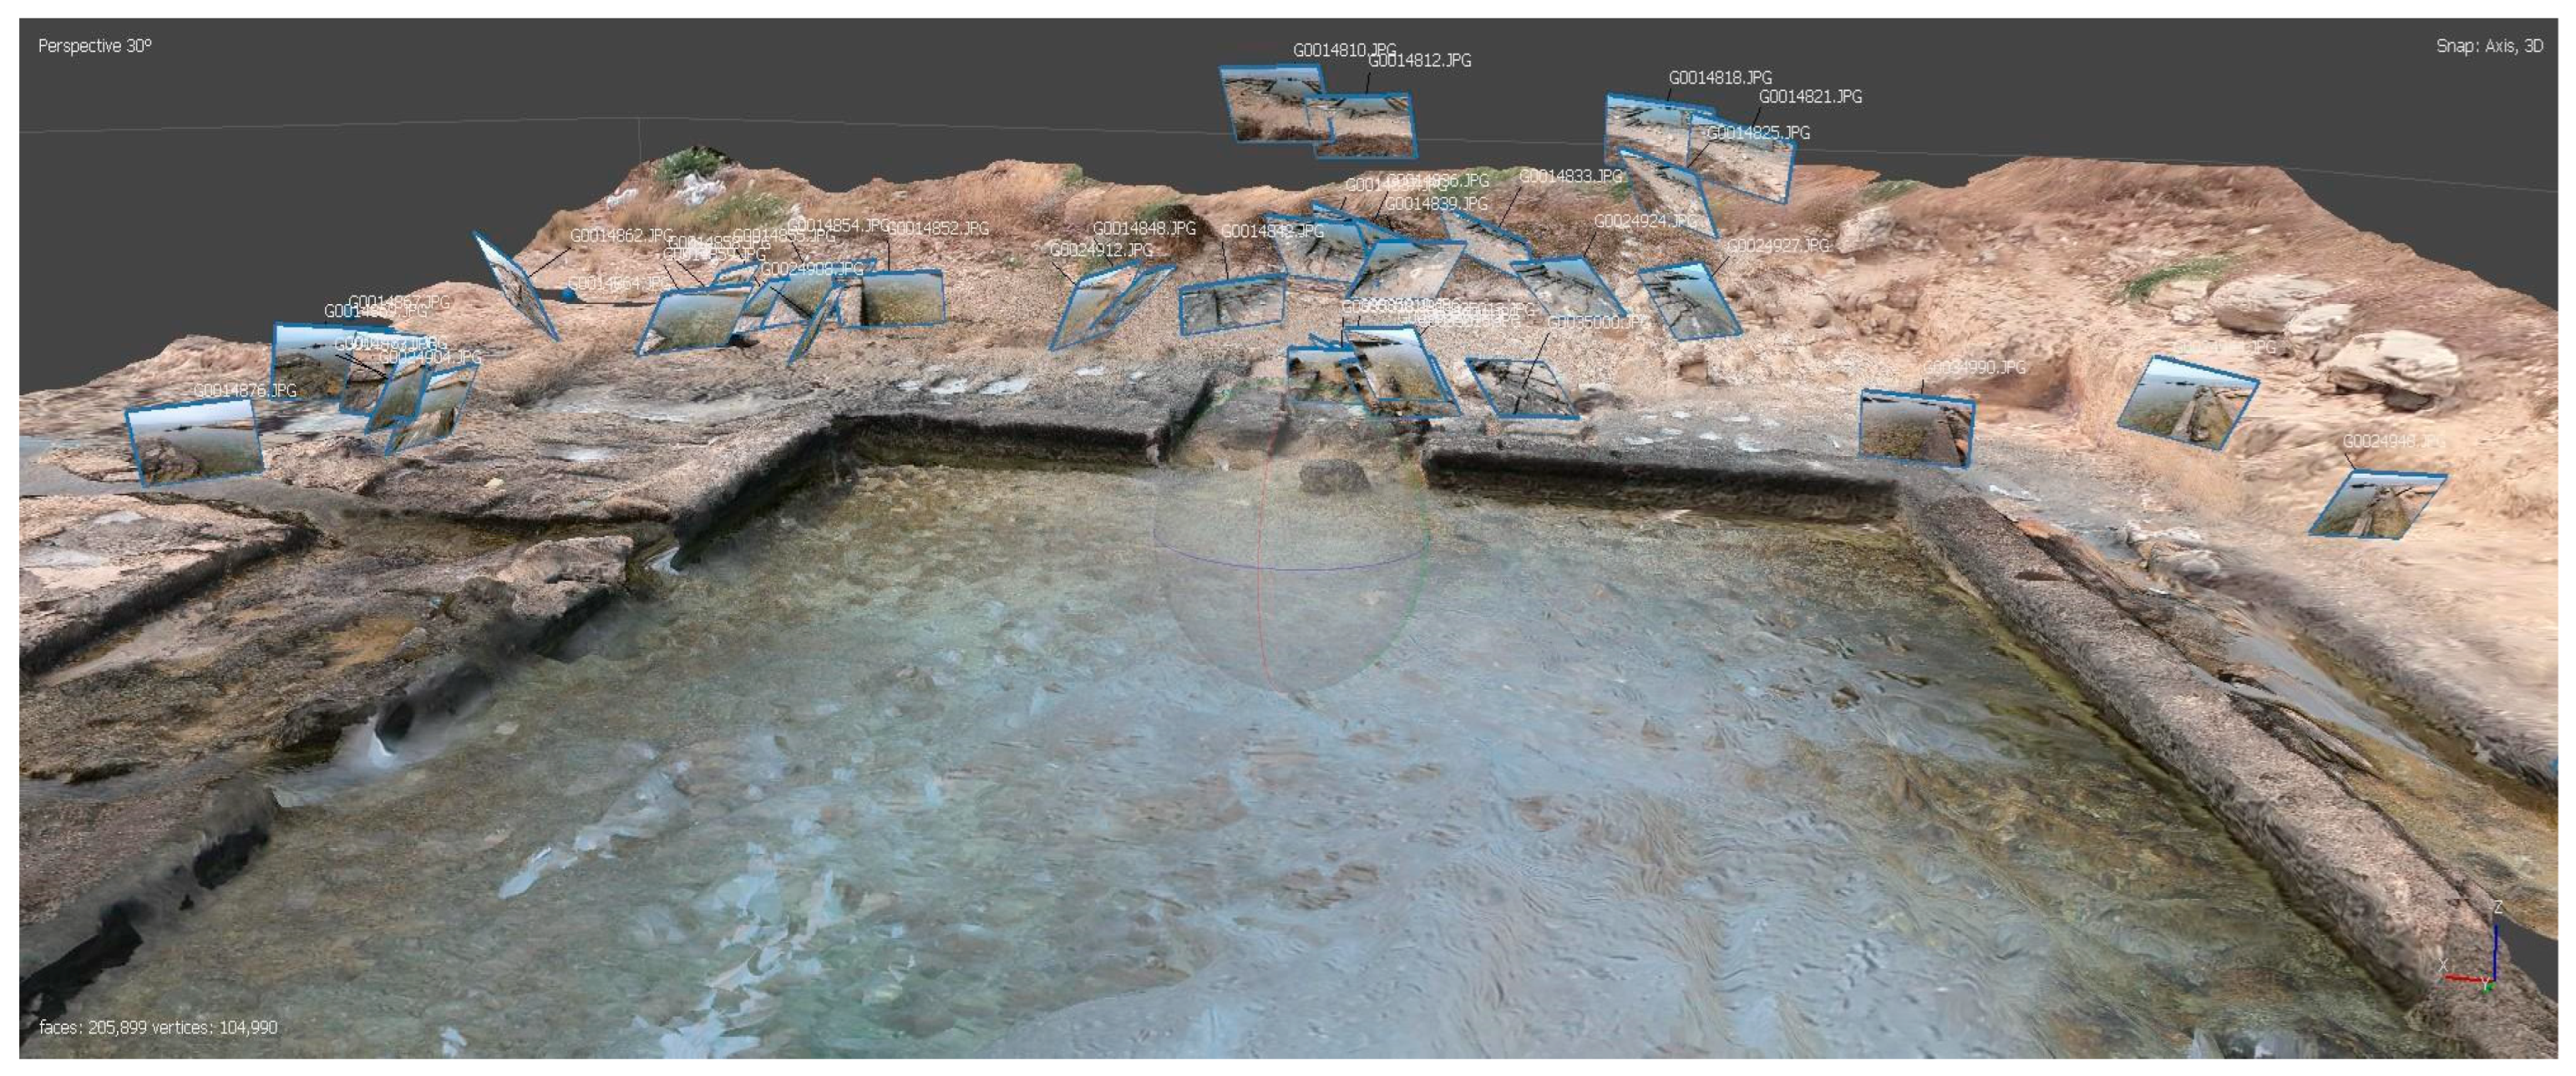Click the G0014821.JPG camera label
Viewport: 2576px width, 1076px height.
[1809, 97]
